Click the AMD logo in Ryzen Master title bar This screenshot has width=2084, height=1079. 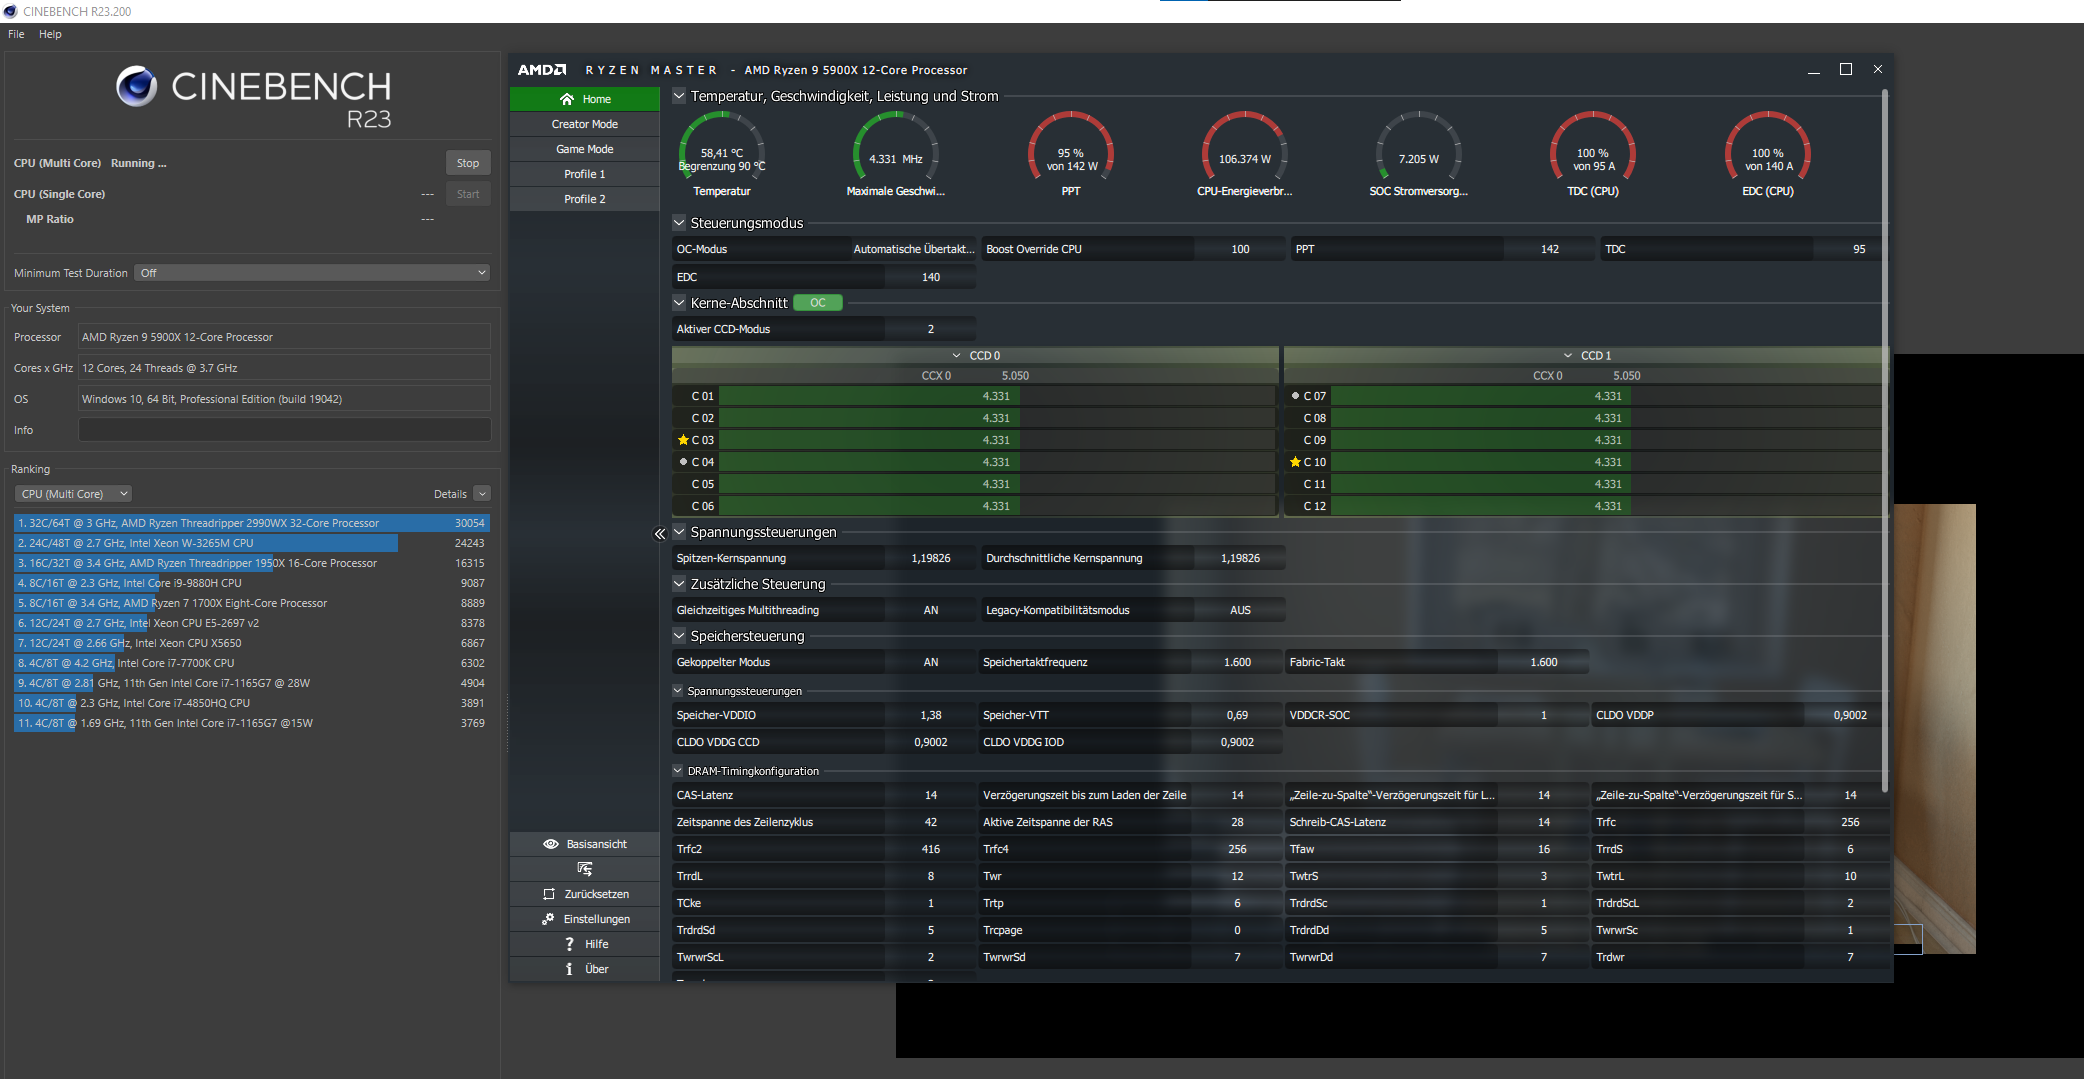pyautogui.click(x=542, y=70)
